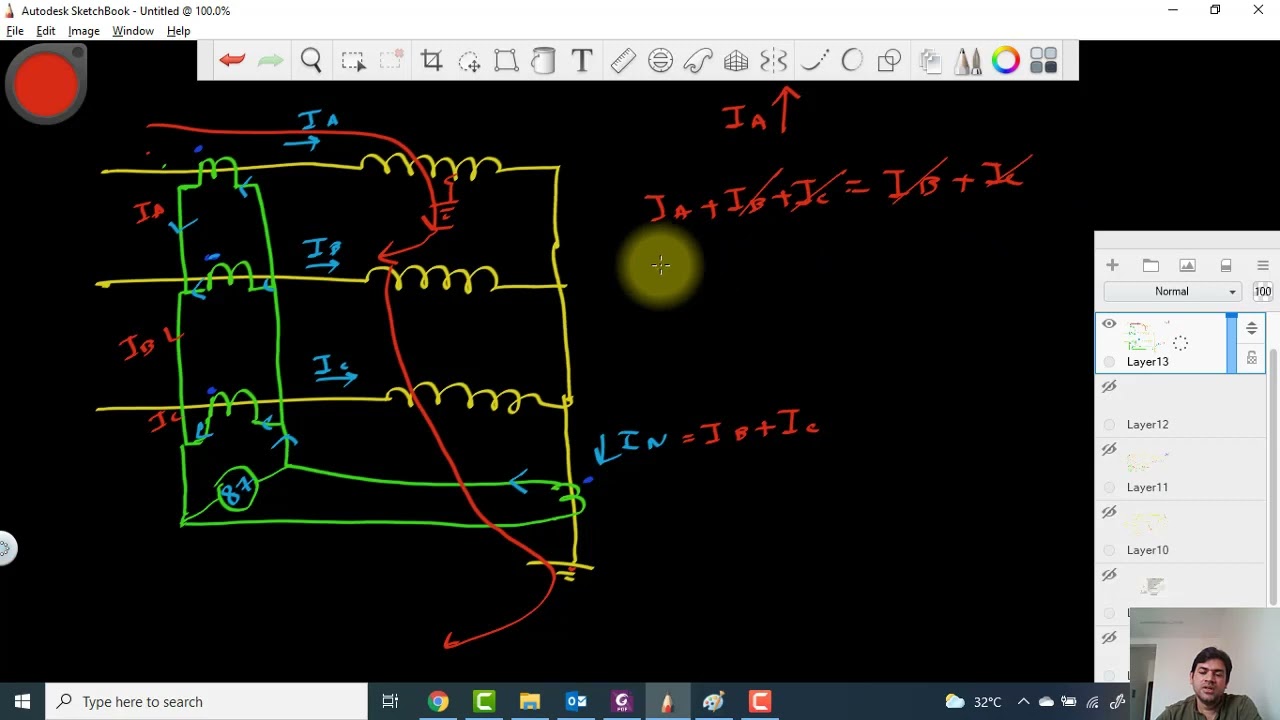This screenshot has height=720, width=1280.
Task: Open File Explorer from taskbar
Action: [530, 701]
